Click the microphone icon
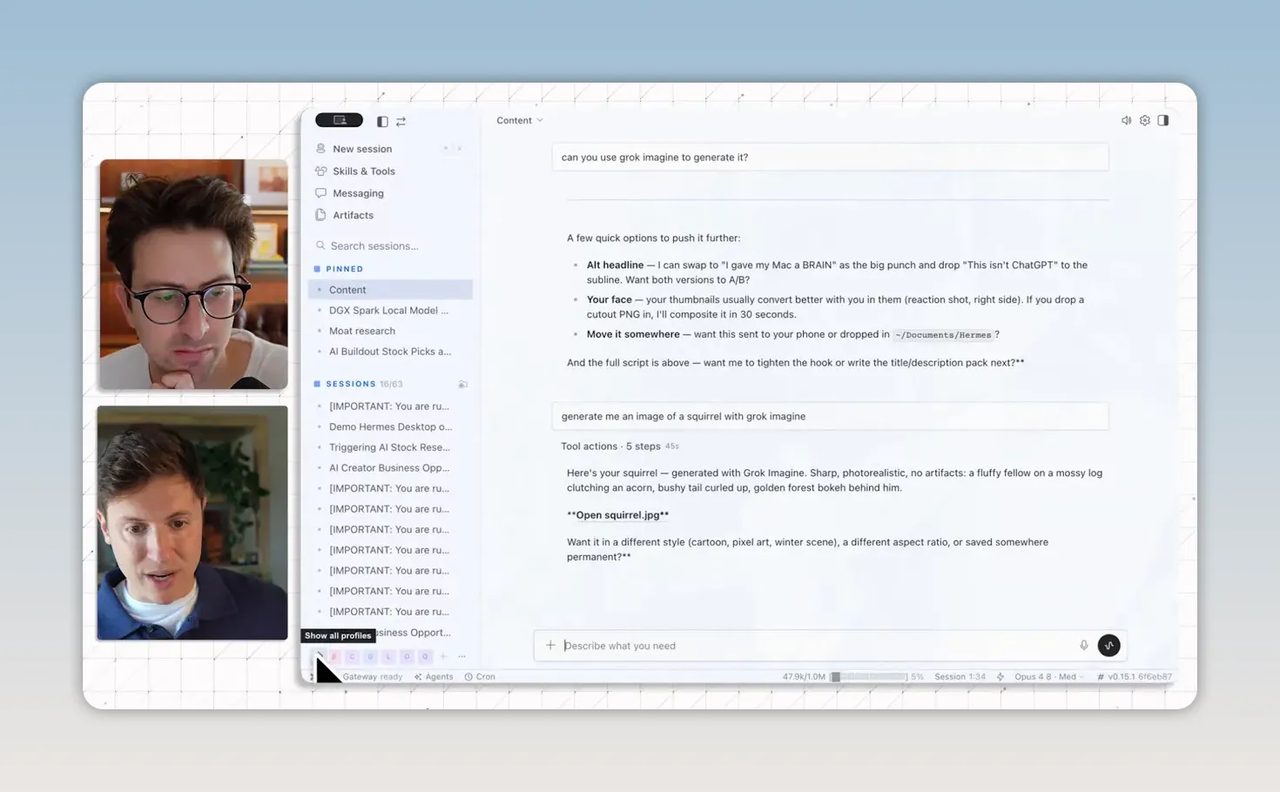 (1084, 646)
